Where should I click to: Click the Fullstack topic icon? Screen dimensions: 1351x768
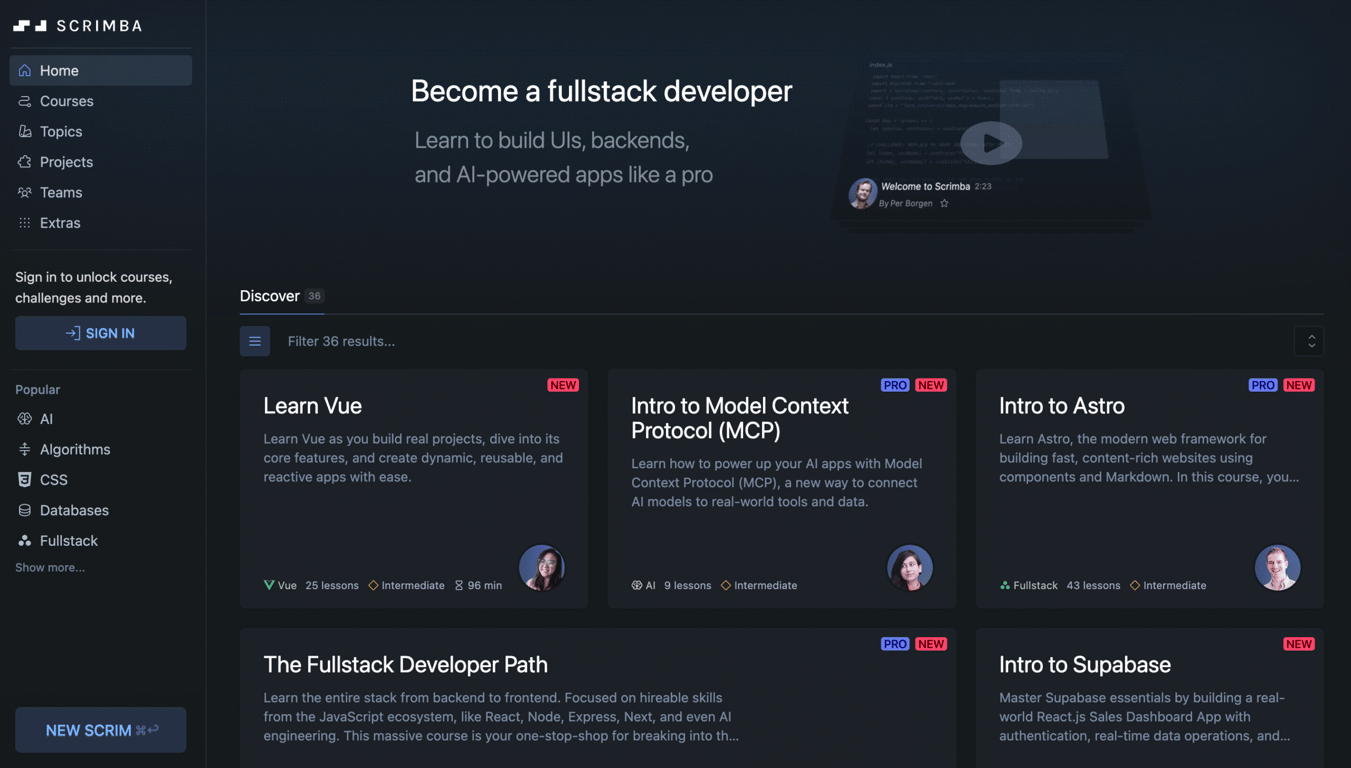click(23, 540)
